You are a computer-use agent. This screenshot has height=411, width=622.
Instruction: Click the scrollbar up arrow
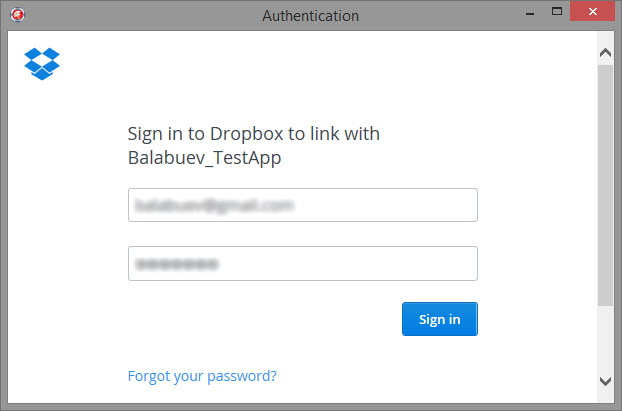click(x=605, y=52)
